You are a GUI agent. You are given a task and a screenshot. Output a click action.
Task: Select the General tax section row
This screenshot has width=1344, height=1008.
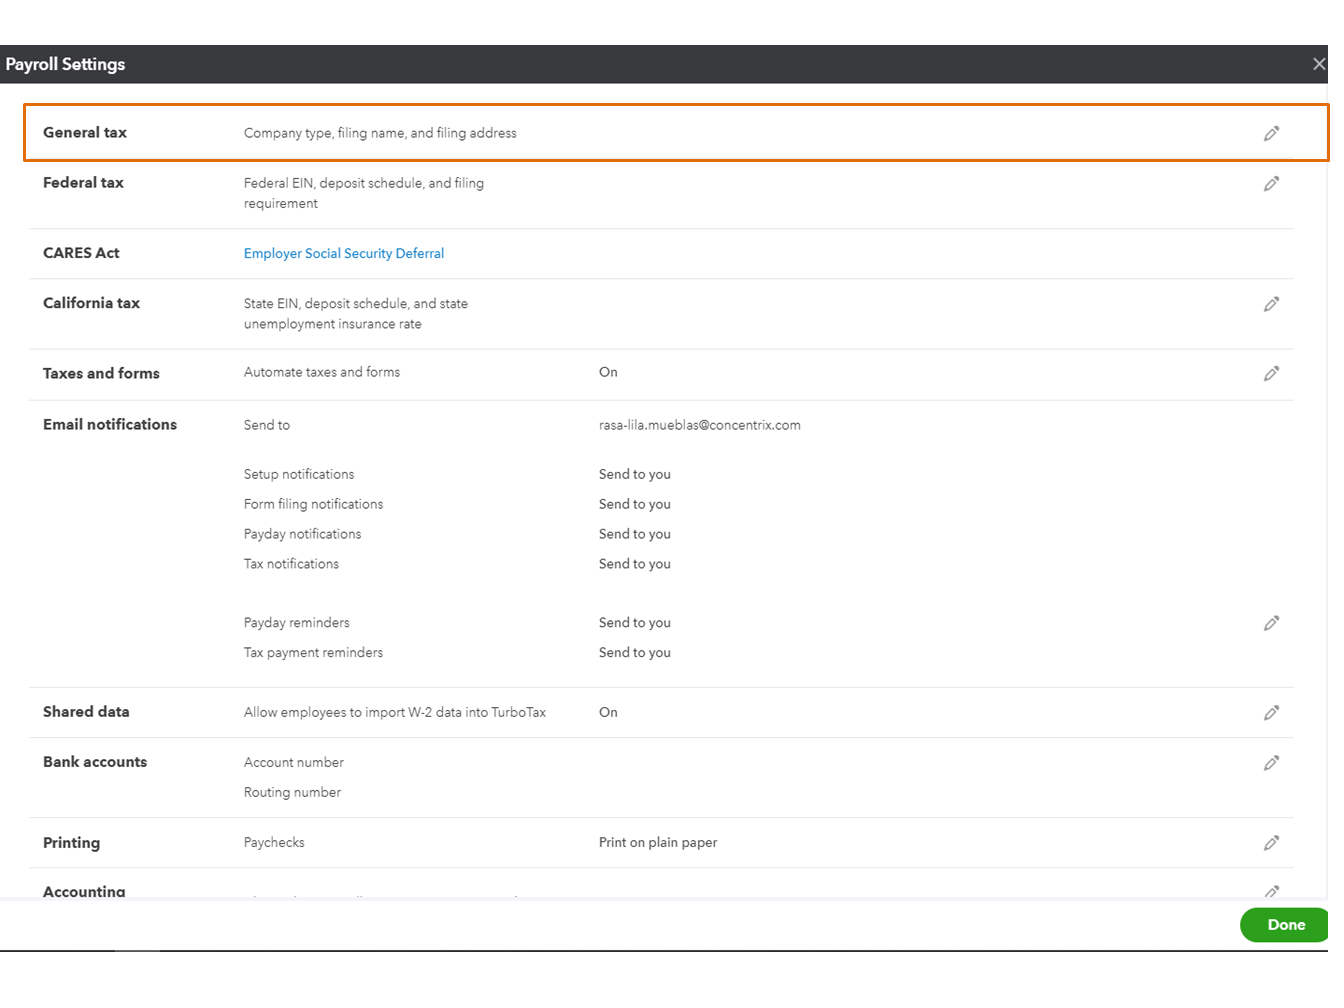click(84, 132)
